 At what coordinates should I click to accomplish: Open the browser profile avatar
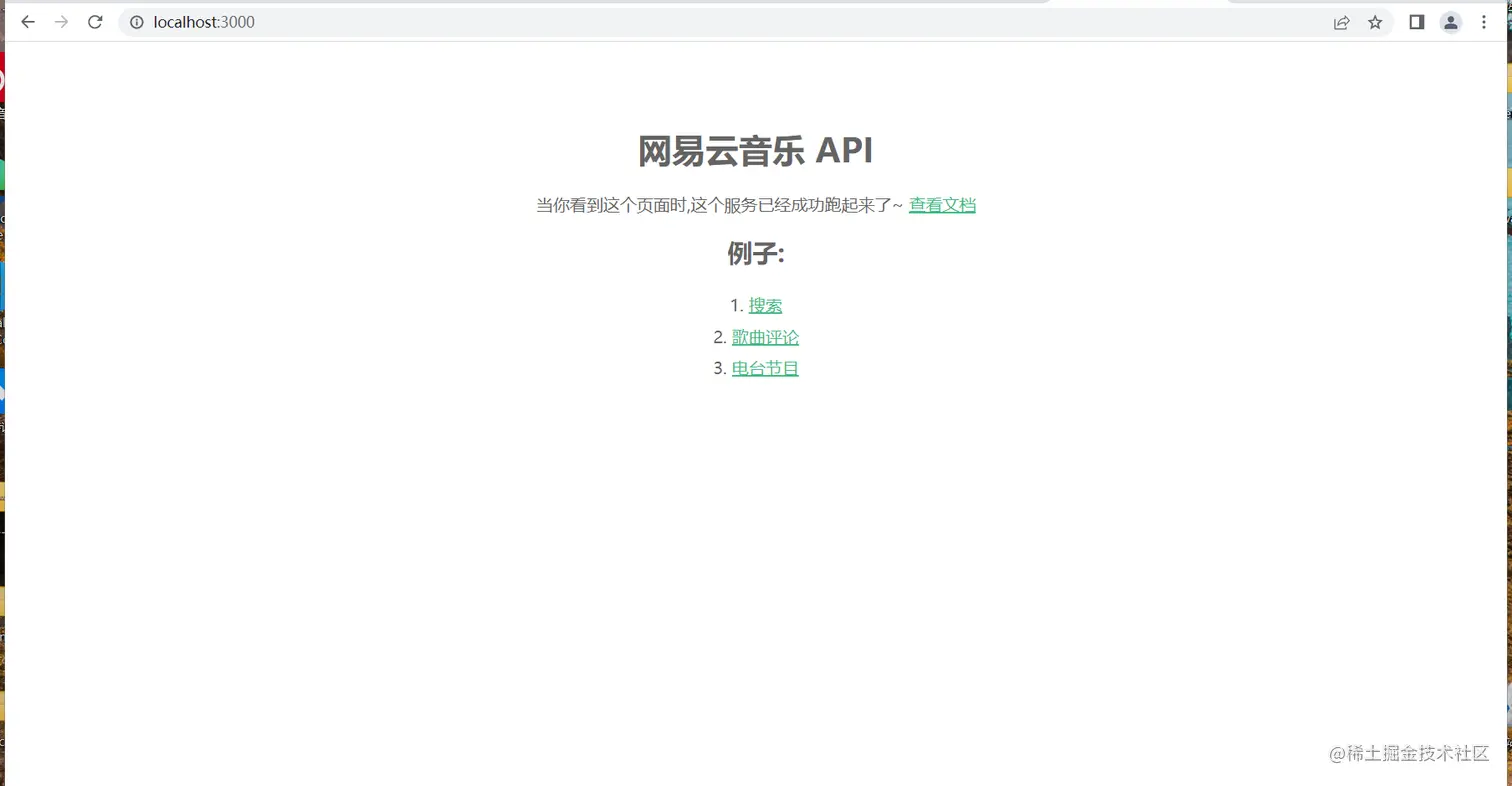1451,22
